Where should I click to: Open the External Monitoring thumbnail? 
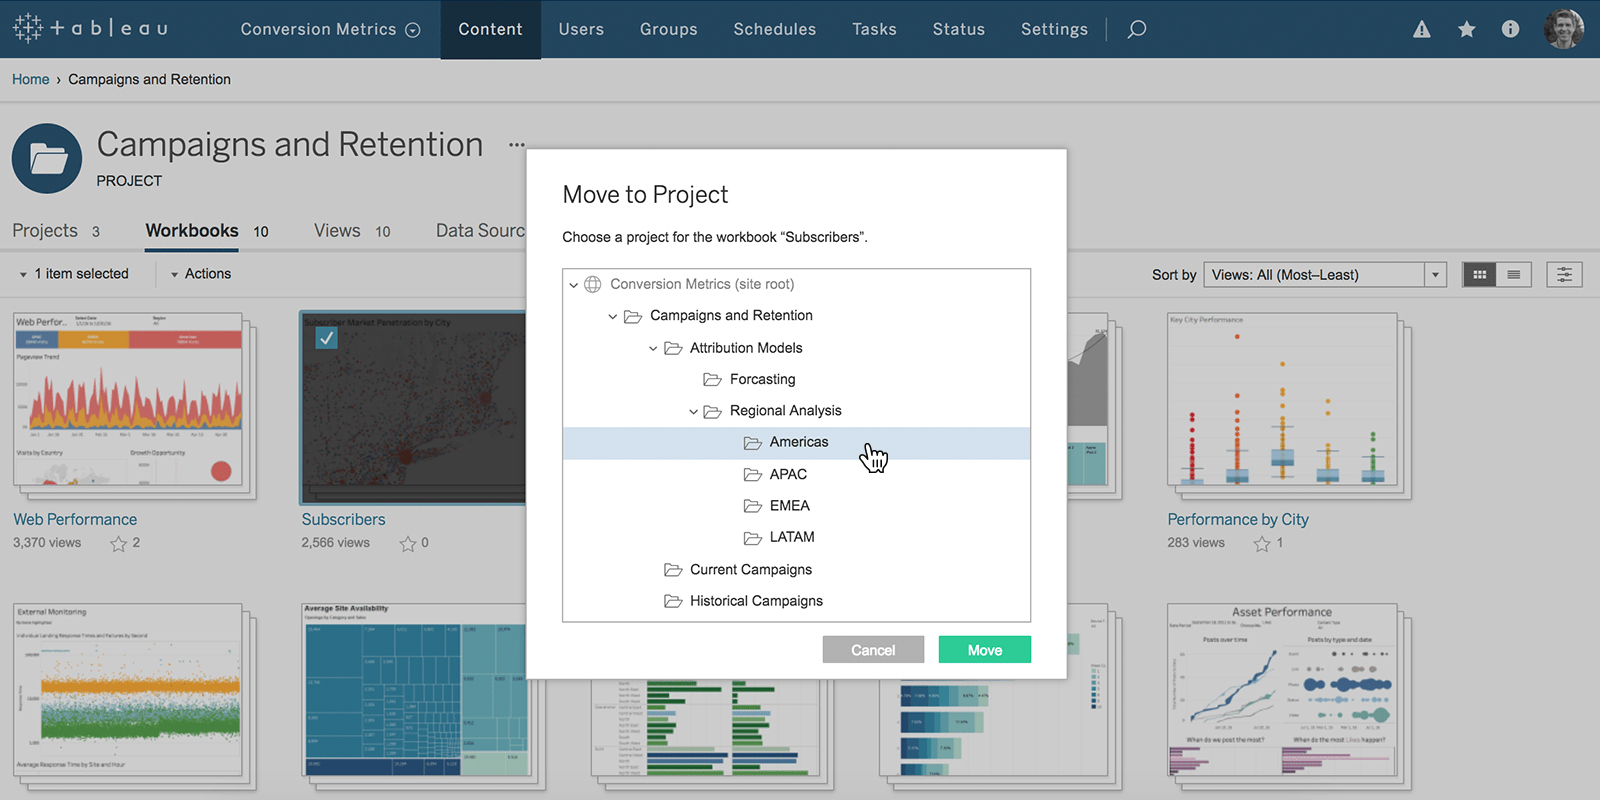(x=129, y=690)
